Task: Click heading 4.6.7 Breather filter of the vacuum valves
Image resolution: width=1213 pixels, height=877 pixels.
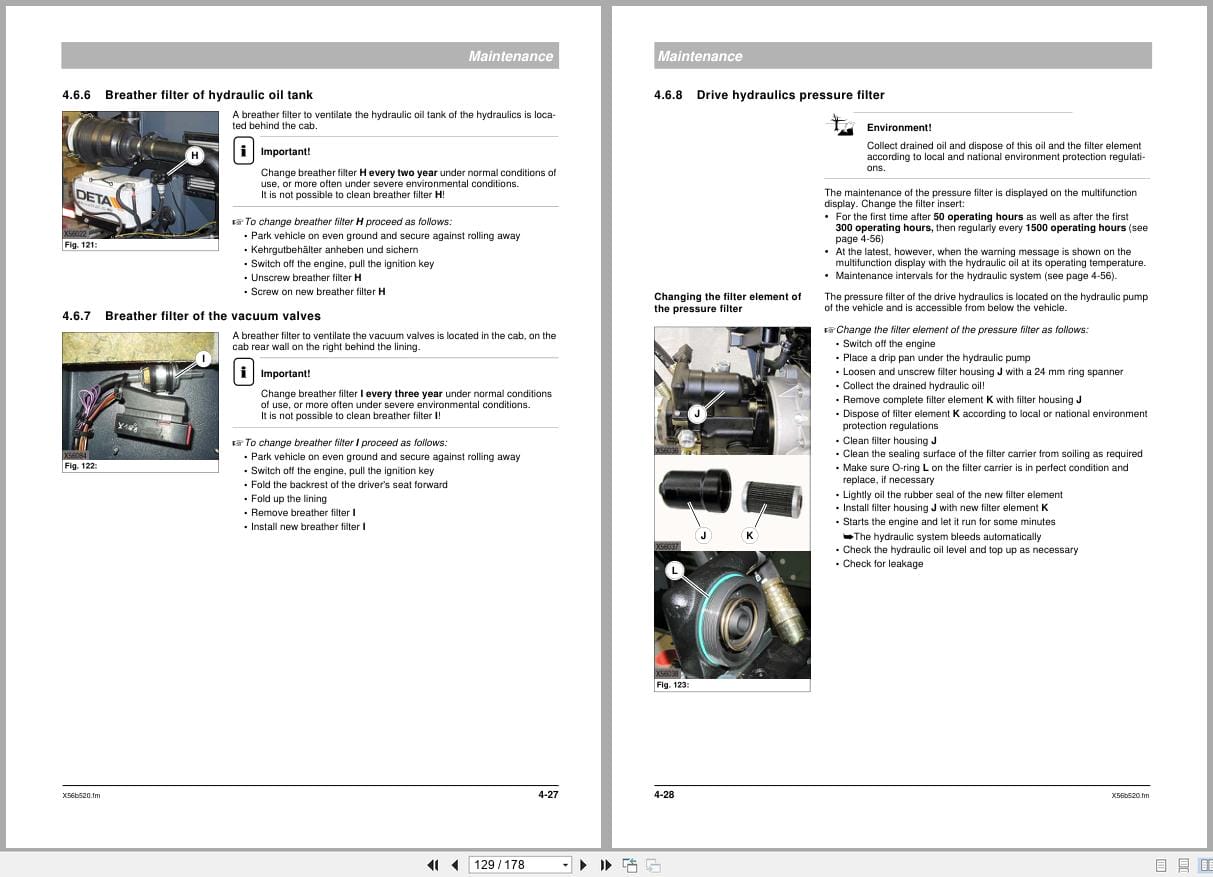Action: (191, 316)
